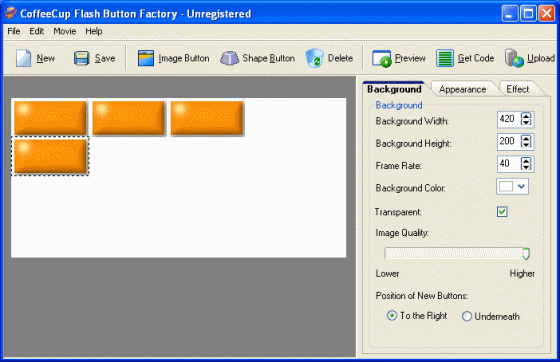Screen dimensions: 560x362
Task: Select the Underneath radio button
Action: pyautogui.click(x=467, y=316)
